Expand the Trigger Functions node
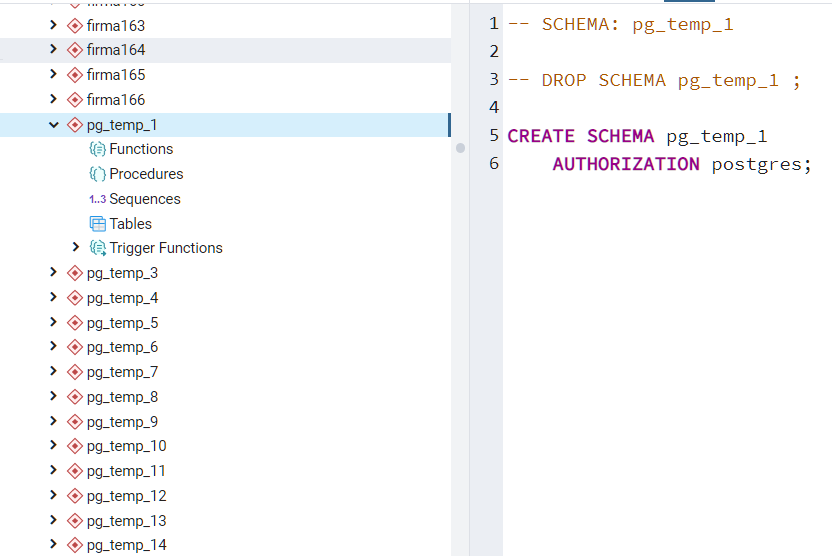Image resolution: width=832 pixels, height=556 pixels. click(x=76, y=247)
